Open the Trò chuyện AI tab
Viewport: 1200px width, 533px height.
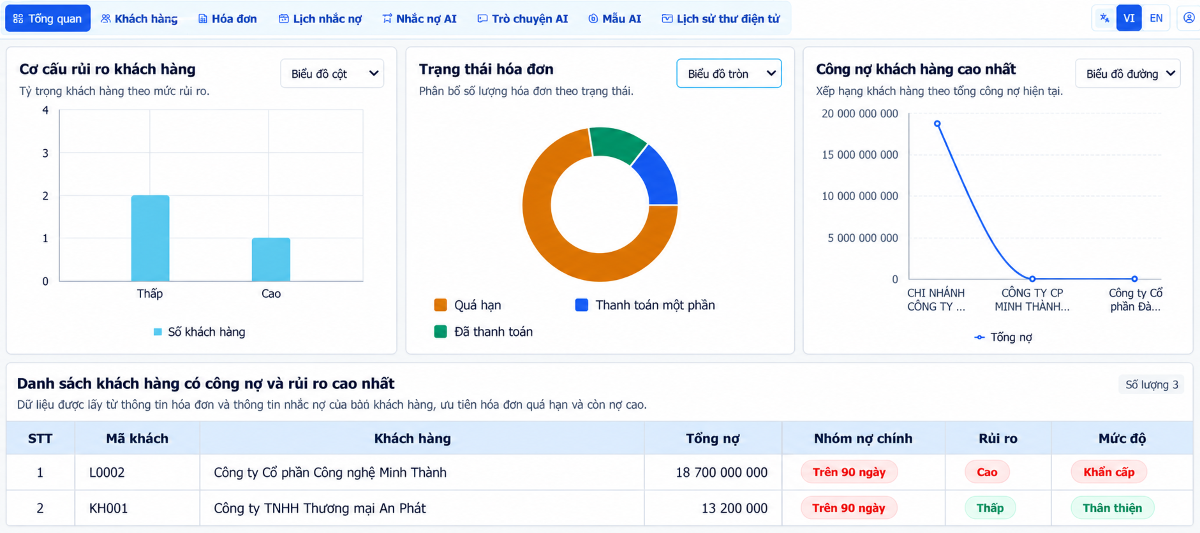522,18
